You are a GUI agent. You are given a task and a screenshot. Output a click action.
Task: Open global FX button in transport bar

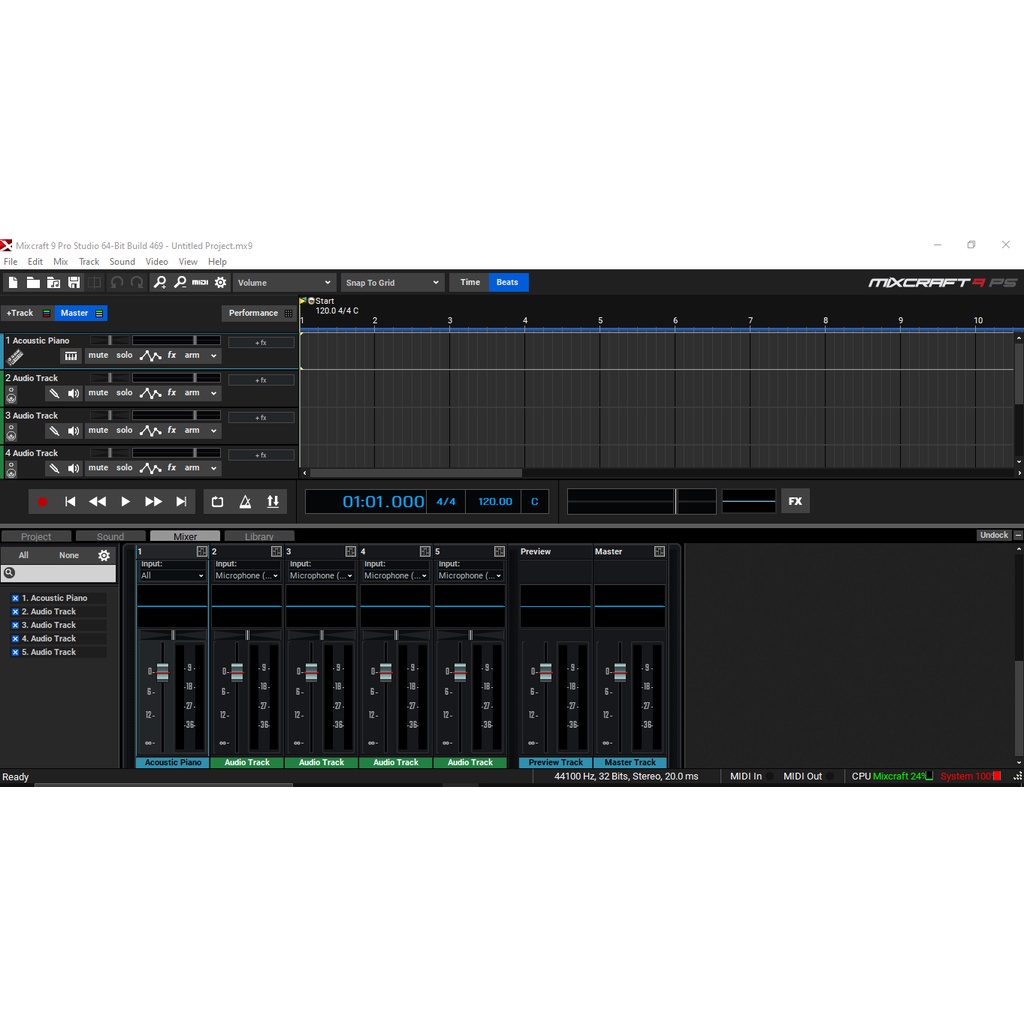tap(795, 502)
